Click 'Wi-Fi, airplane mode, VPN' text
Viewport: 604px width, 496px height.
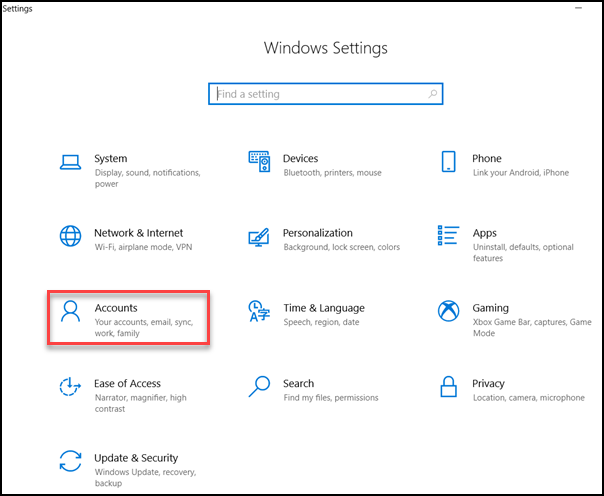pos(143,247)
